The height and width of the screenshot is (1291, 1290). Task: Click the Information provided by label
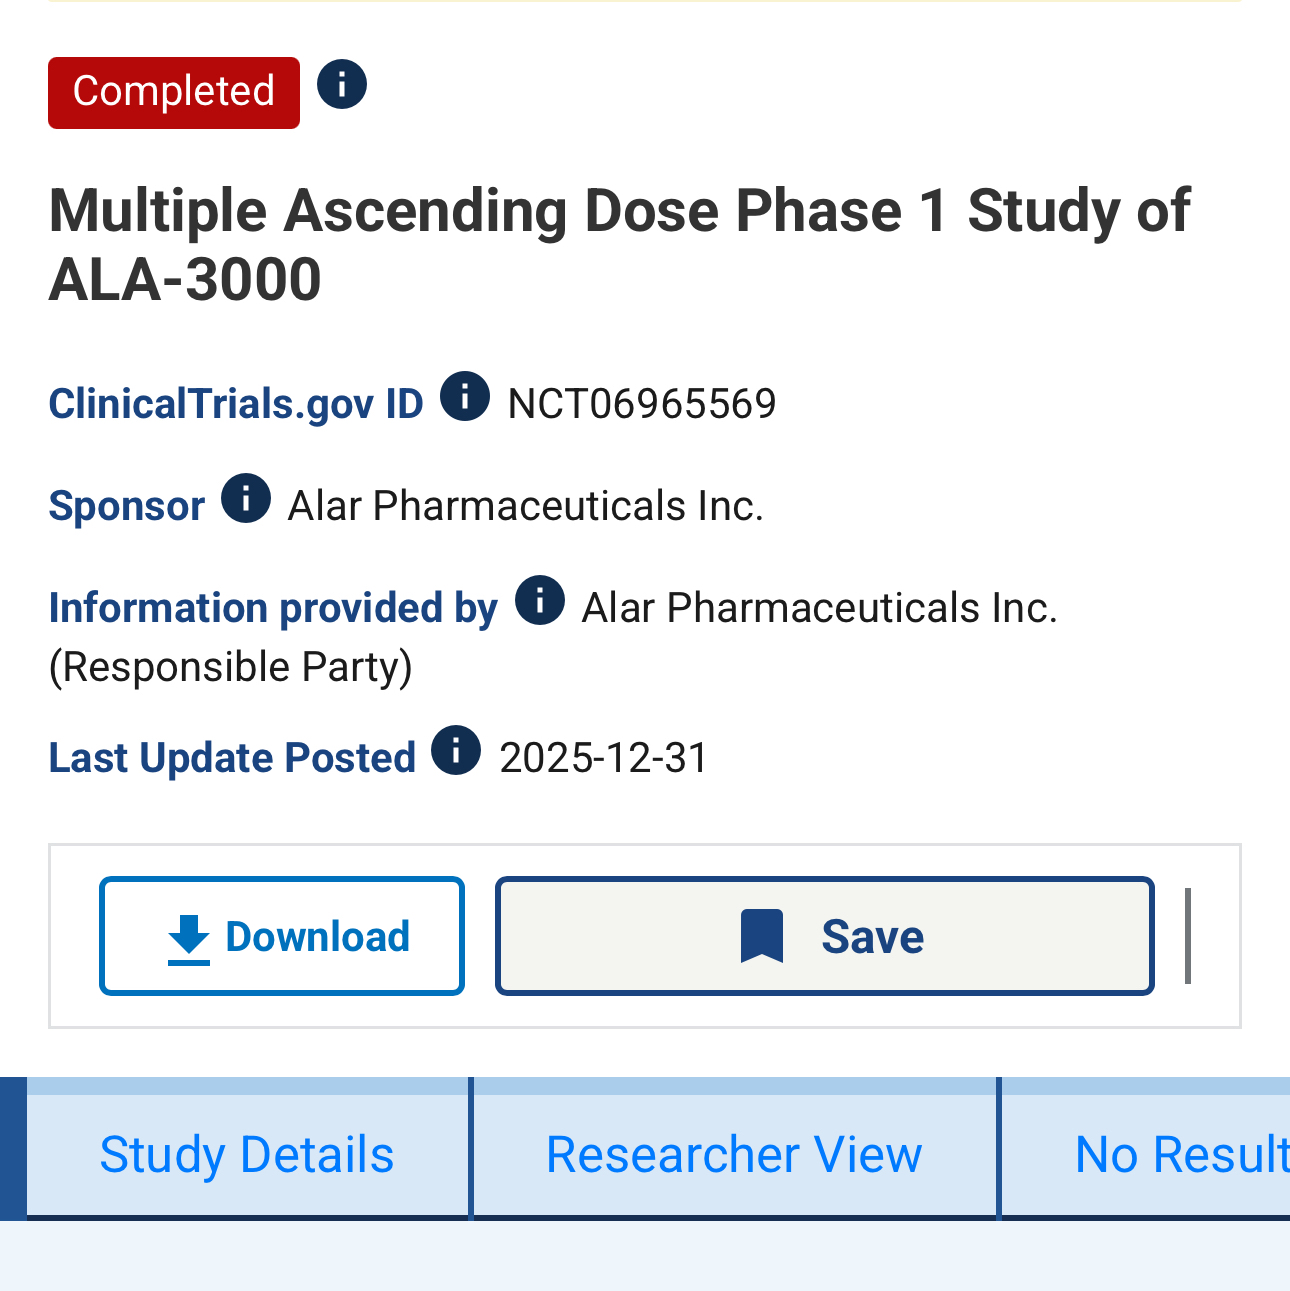(x=273, y=608)
